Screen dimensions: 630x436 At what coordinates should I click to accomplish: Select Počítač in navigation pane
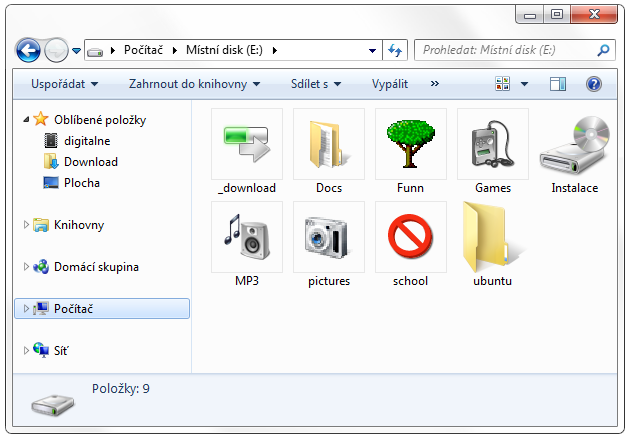102,309
